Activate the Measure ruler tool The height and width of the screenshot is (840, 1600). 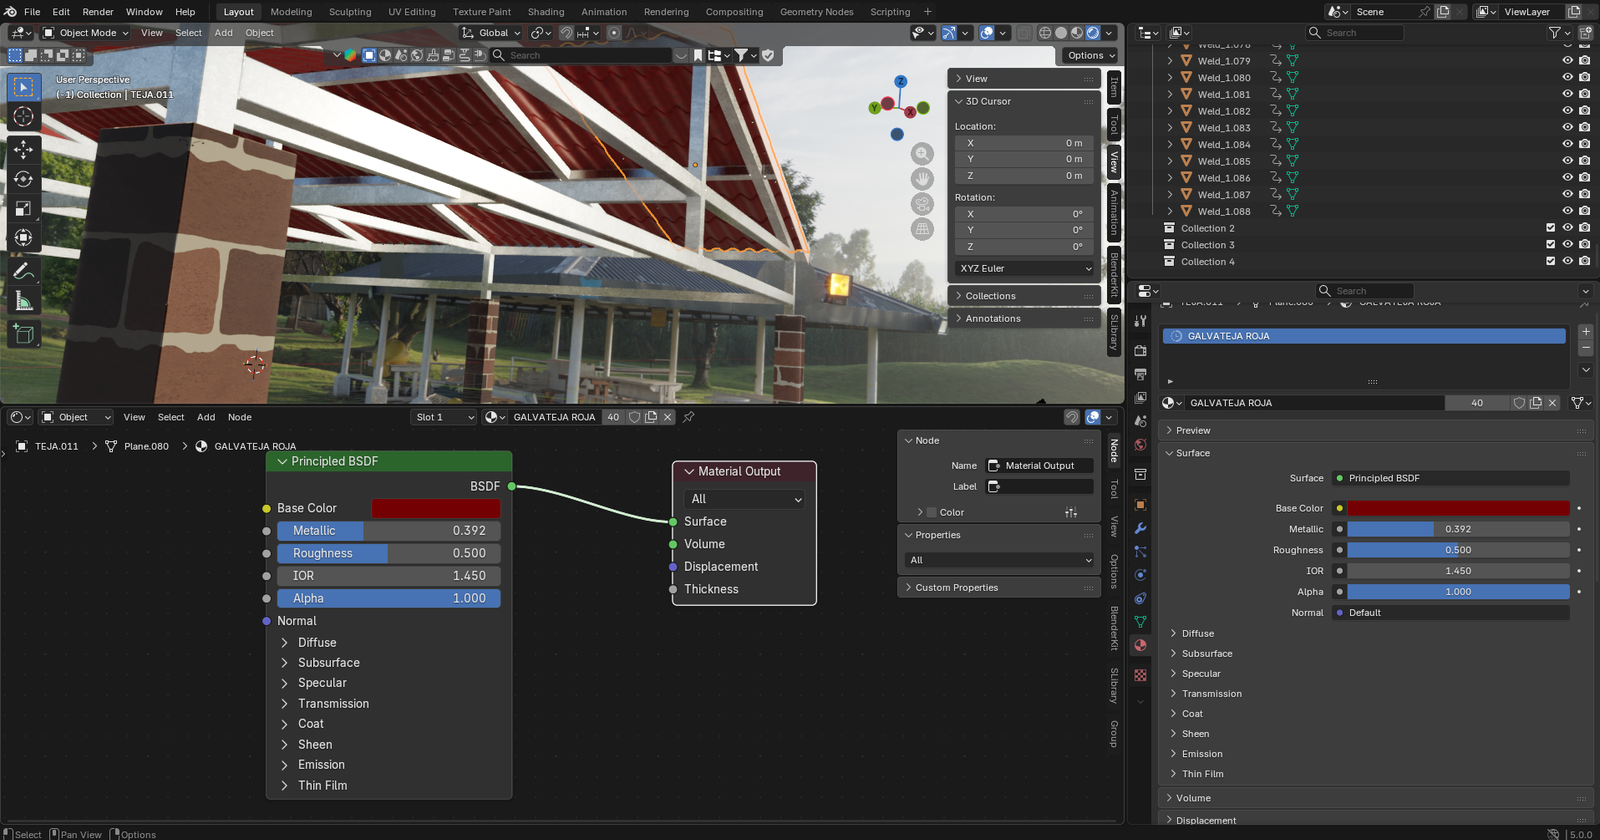click(x=24, y=302)
